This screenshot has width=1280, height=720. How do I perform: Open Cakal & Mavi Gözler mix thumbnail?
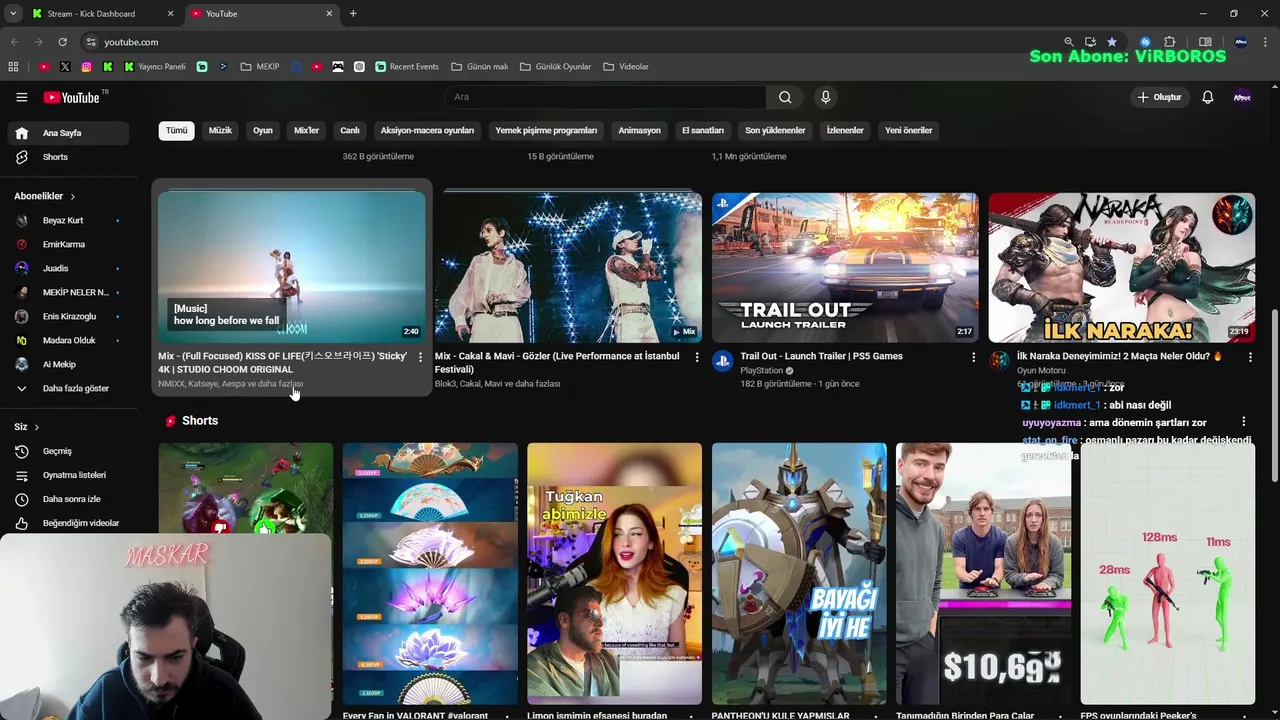click(x=568, y=267)
